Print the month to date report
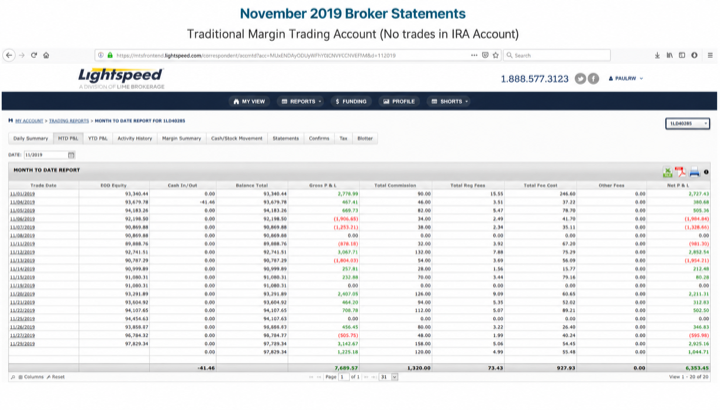Image resolution: width=720 pixels, height=410 pixels. click(694, 172)
